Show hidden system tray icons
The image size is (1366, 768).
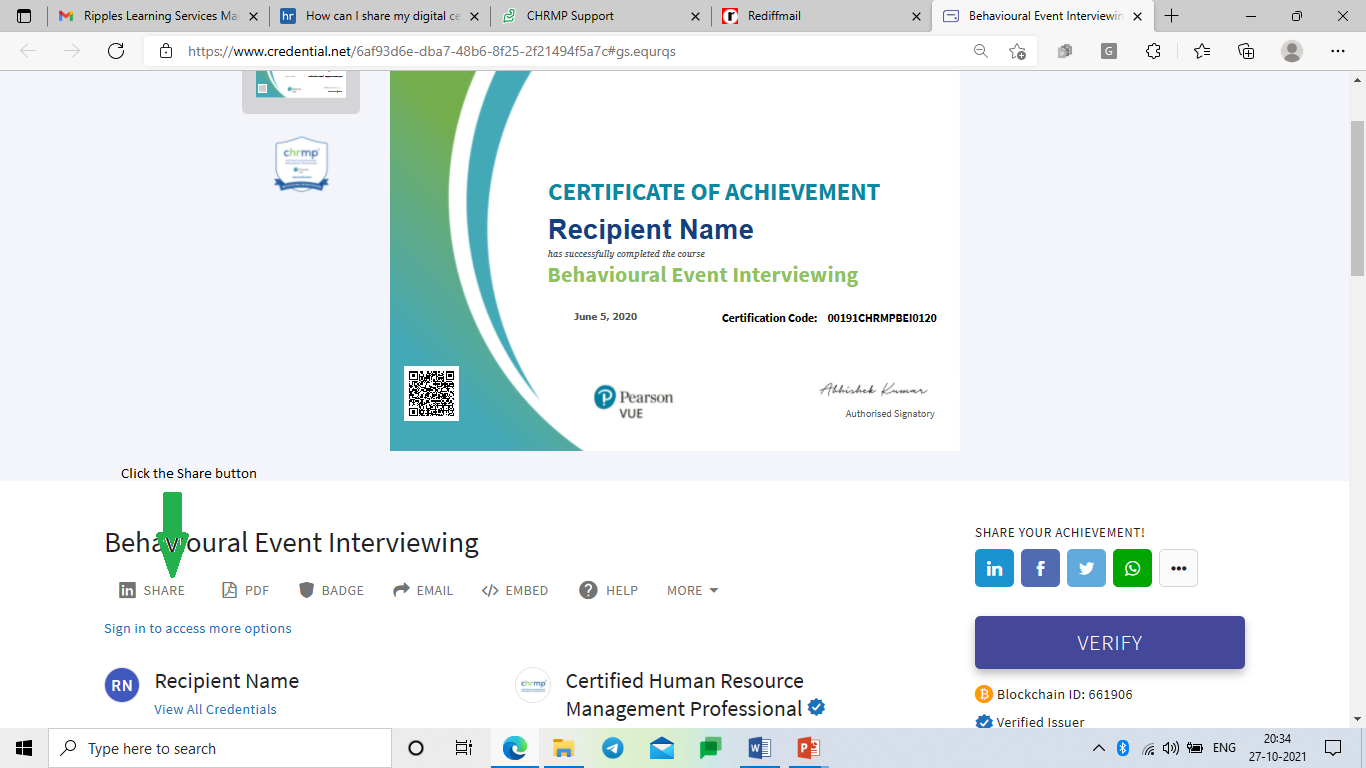1098,748
